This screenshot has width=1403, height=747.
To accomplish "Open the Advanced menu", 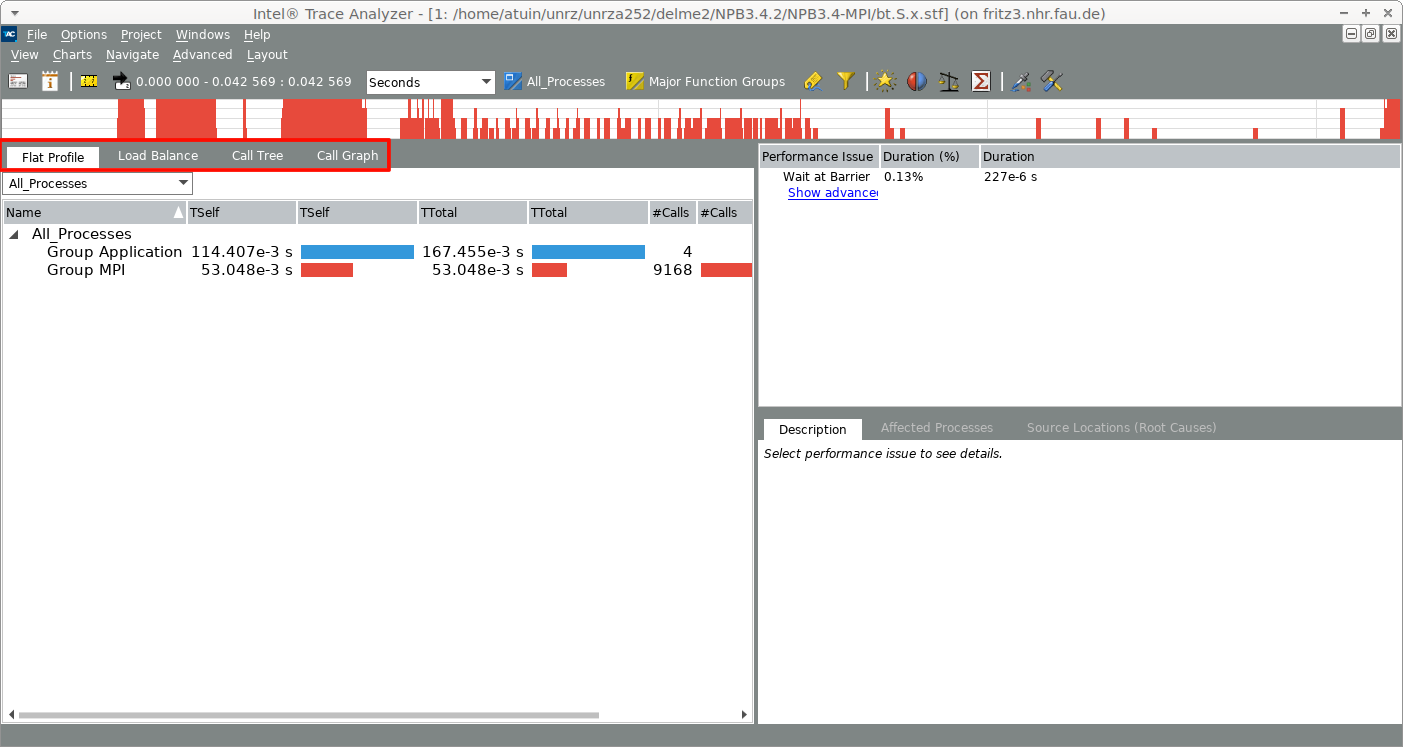I will (202, 55).
